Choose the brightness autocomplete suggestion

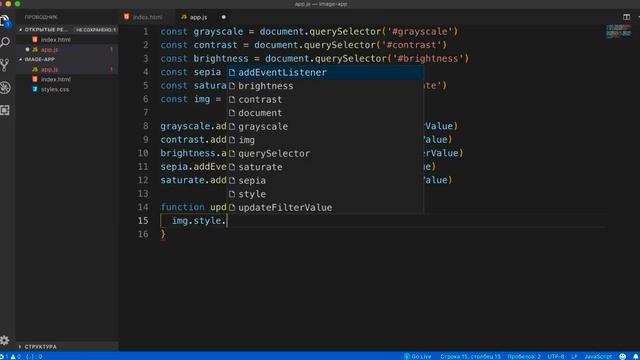click(x=325, y=86)
